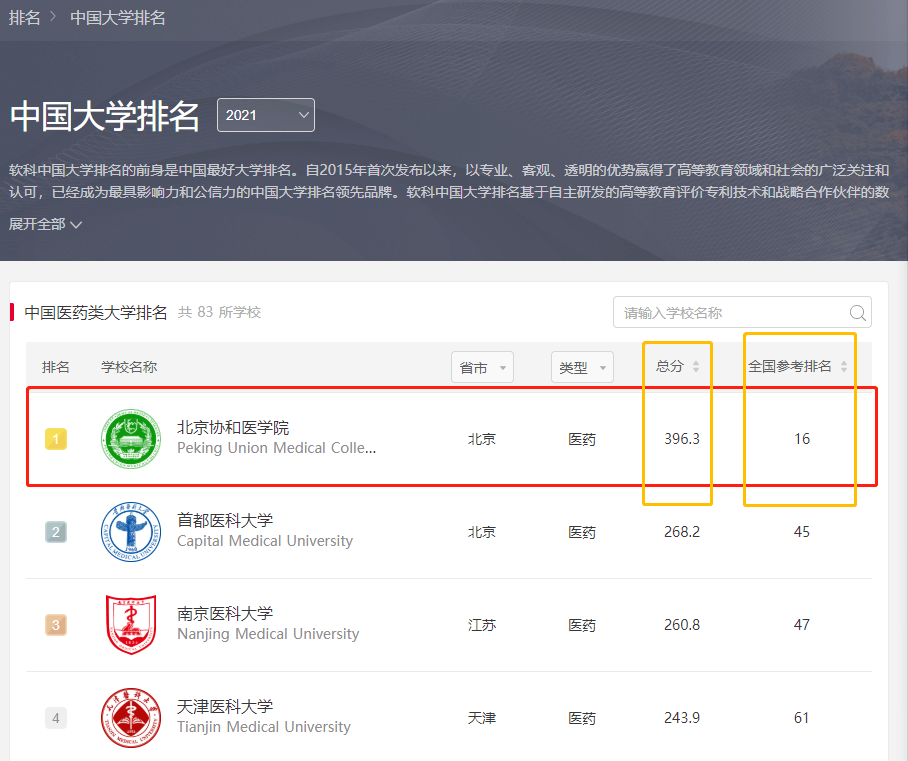
Task: Click 江苏 in the Nanjing row
Action: pos(482,625)
